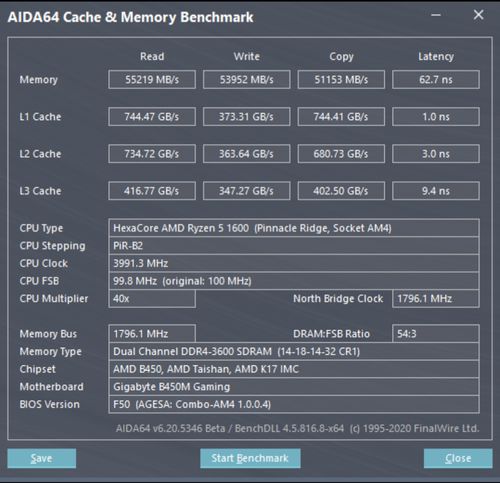Viewport: 500px width, 483px height.
Task: Click the CPU Type field showing Ryzen 5 1600
Action: click(x=294, y=228)
